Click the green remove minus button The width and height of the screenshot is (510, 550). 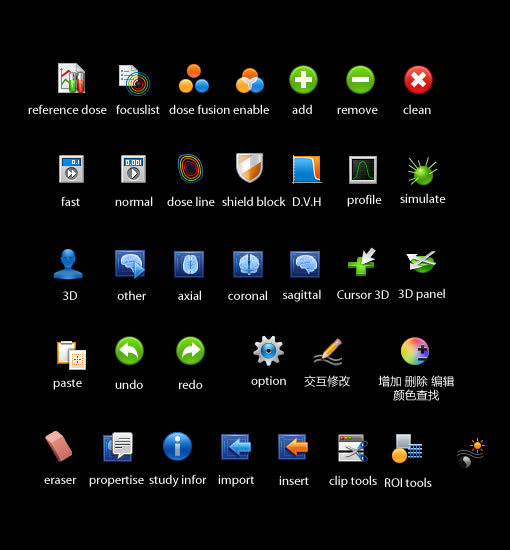pos(360,80)
